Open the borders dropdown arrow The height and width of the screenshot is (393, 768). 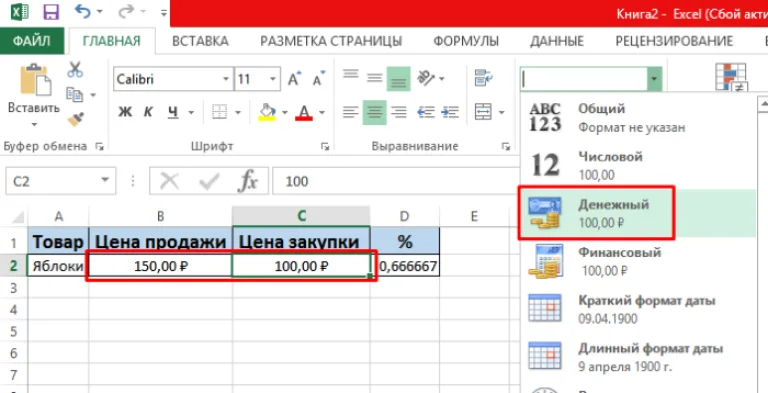click(238, 113)
